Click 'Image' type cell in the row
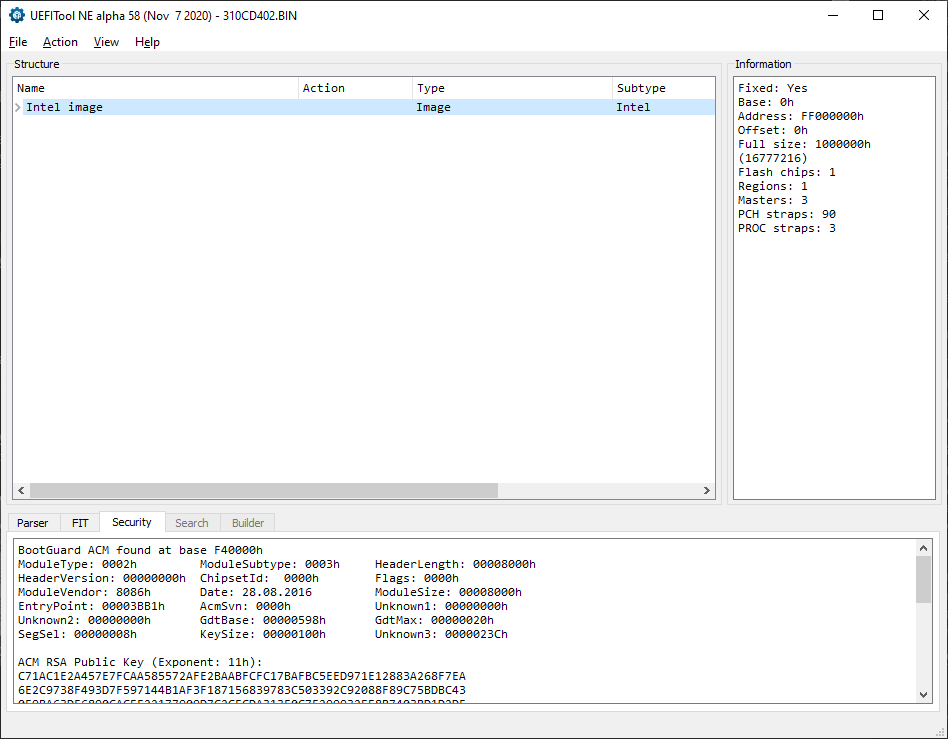Image resolution: width=948 pixels, height=739 pixels. pos(433,107)
